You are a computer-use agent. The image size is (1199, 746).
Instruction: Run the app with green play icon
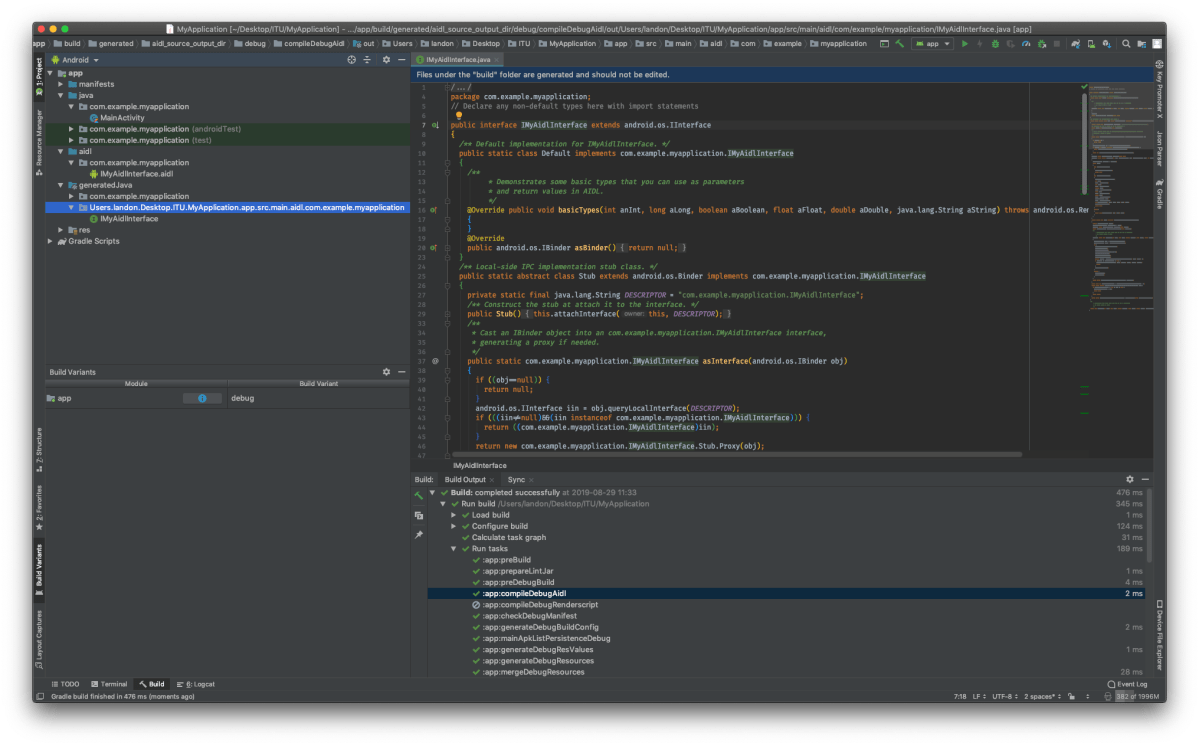click(964, 44)
